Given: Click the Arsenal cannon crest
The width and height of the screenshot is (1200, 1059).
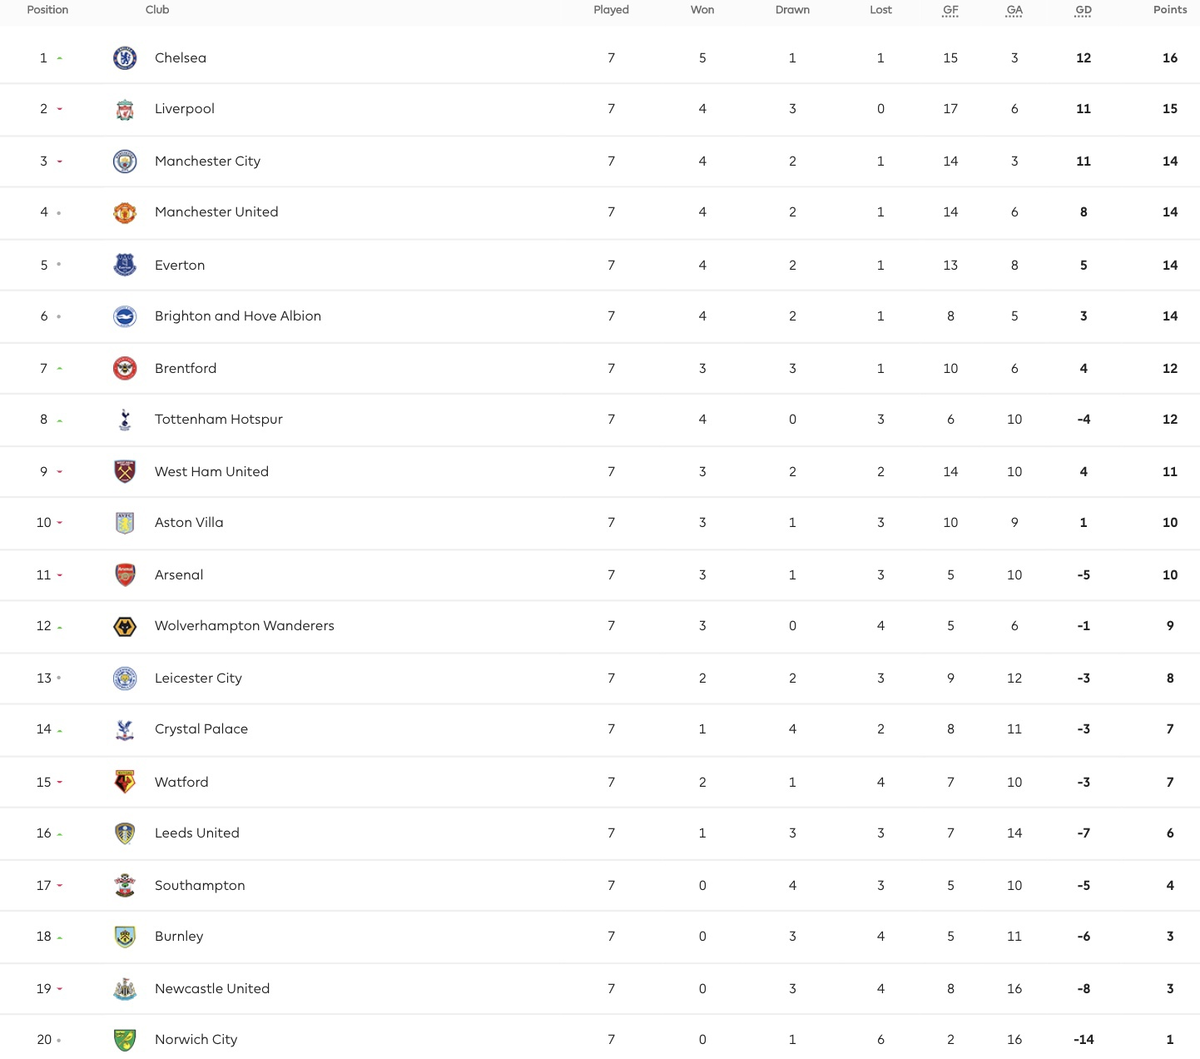Looking at the screenshot, I should point(124,575).
